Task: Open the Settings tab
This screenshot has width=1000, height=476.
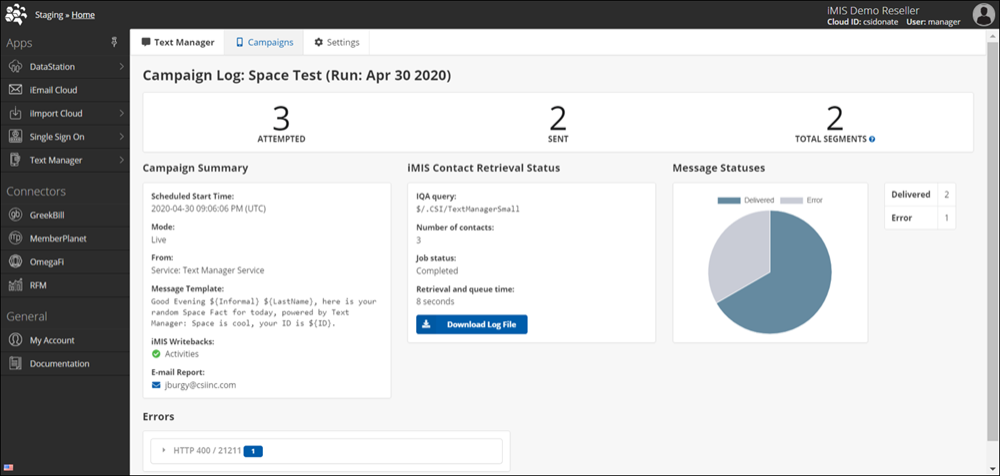Action: [336, 42]
